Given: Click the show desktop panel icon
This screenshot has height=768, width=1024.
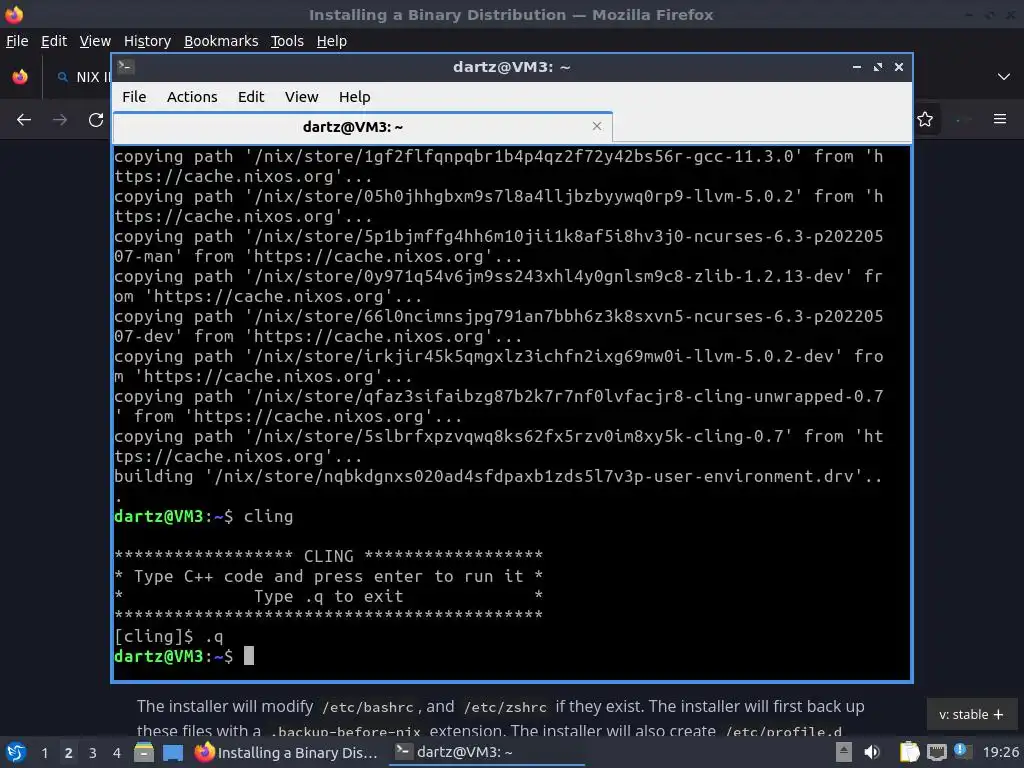Looking at the screenshot, I should [x=172, y=752].
